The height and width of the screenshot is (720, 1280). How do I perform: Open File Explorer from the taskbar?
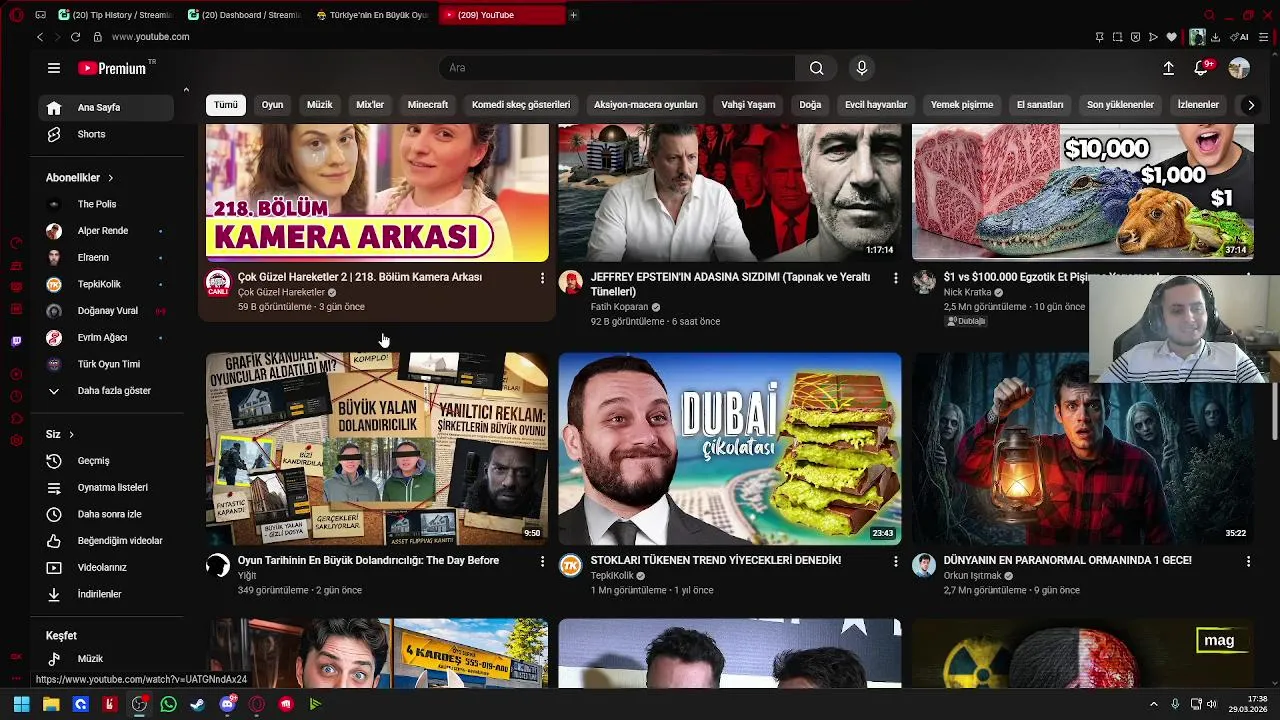click(51, 704)
